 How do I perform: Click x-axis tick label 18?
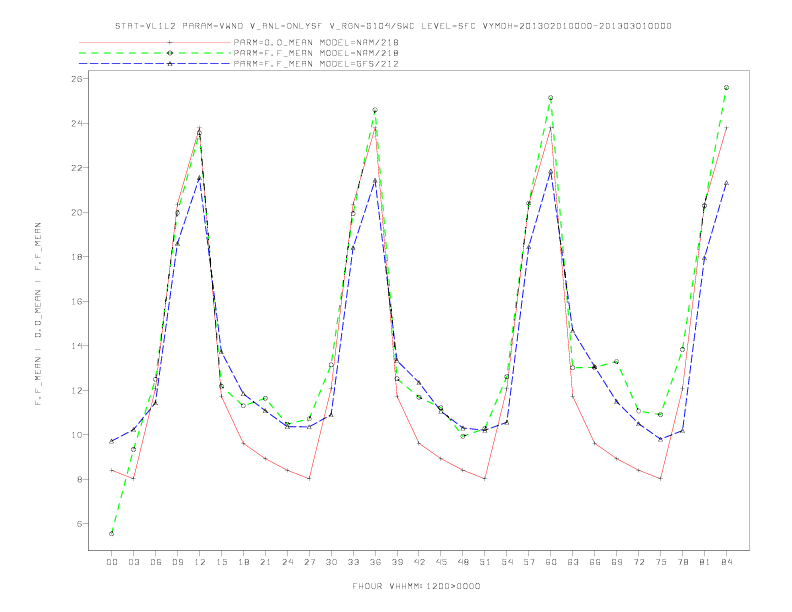[x=243, y=562]
